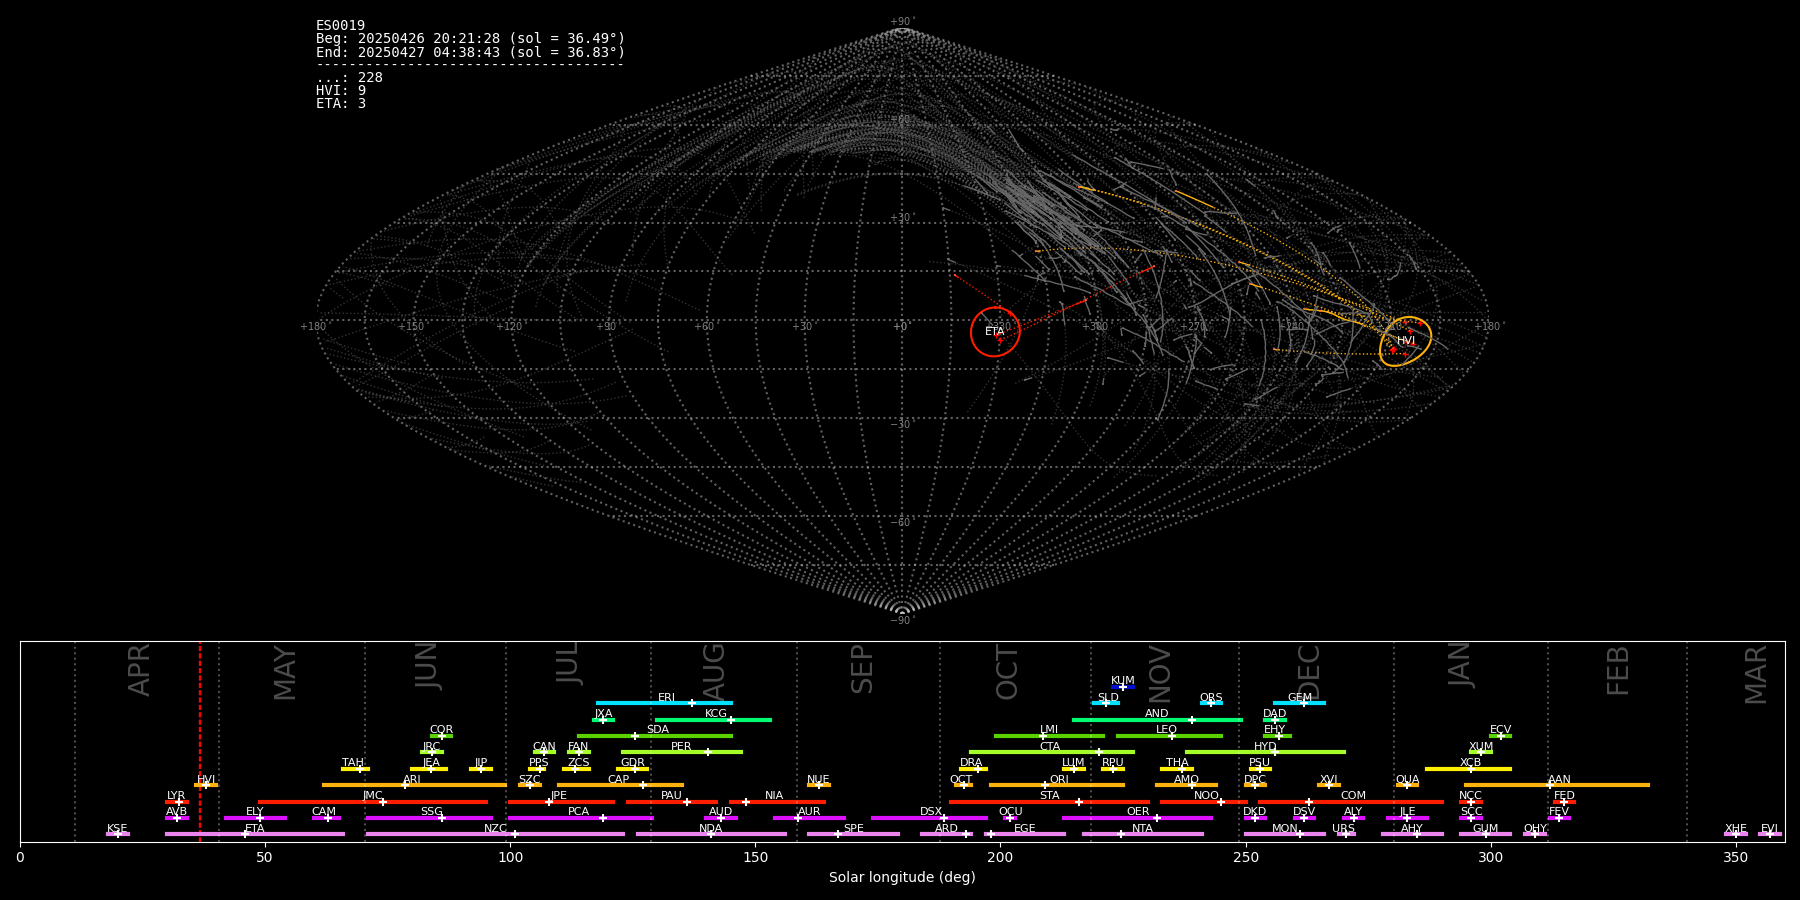Viewport: 1800px width, 900px height.
Task: Click the PER shower label
Action: coord(681,747)
